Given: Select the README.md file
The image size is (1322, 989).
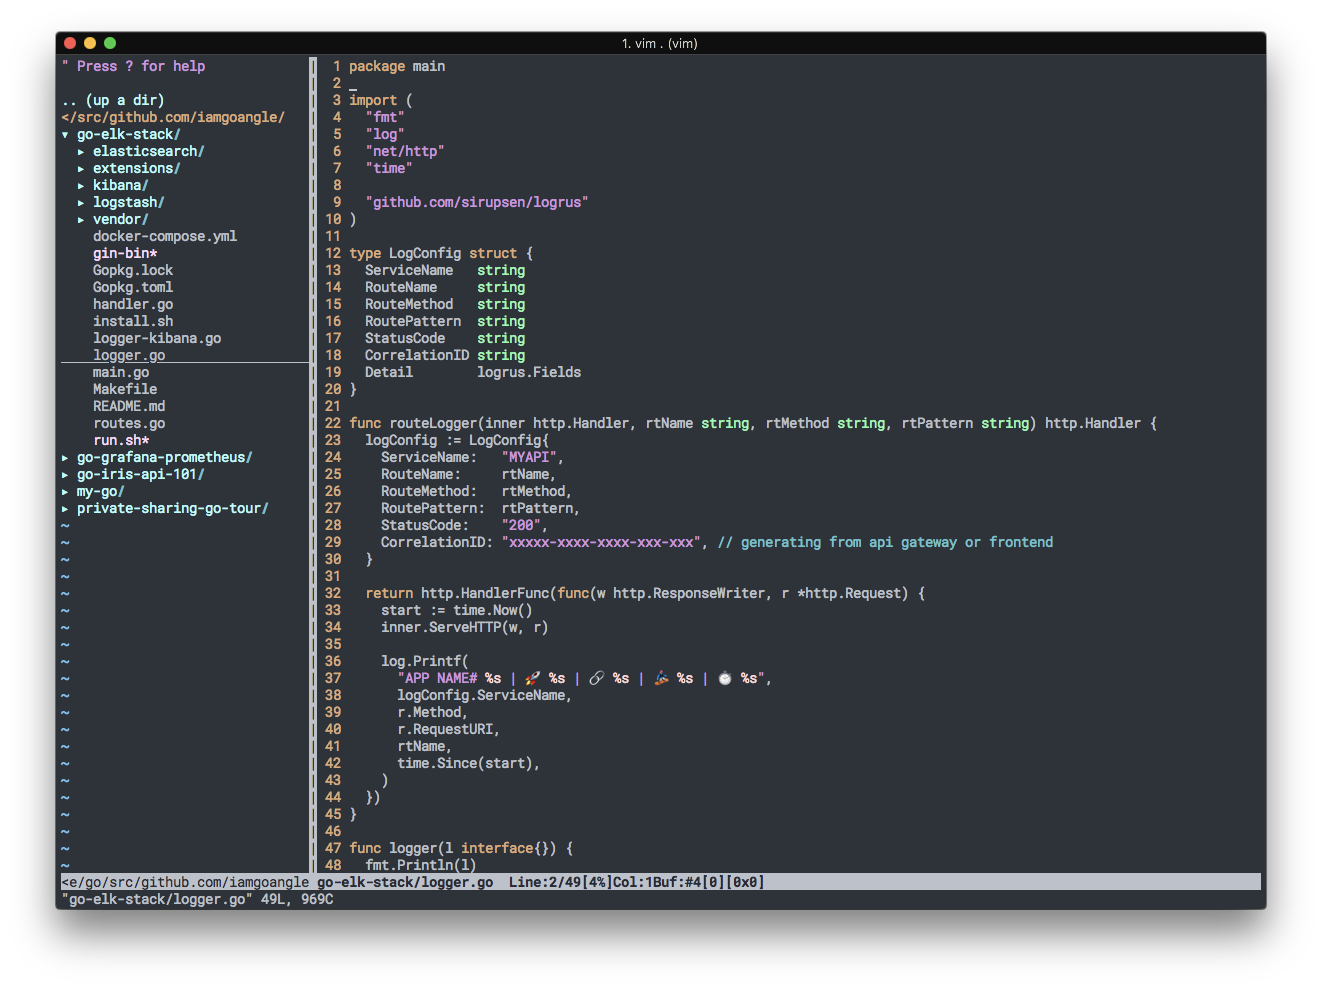Looking at the screenshot, I should [129, 406].
